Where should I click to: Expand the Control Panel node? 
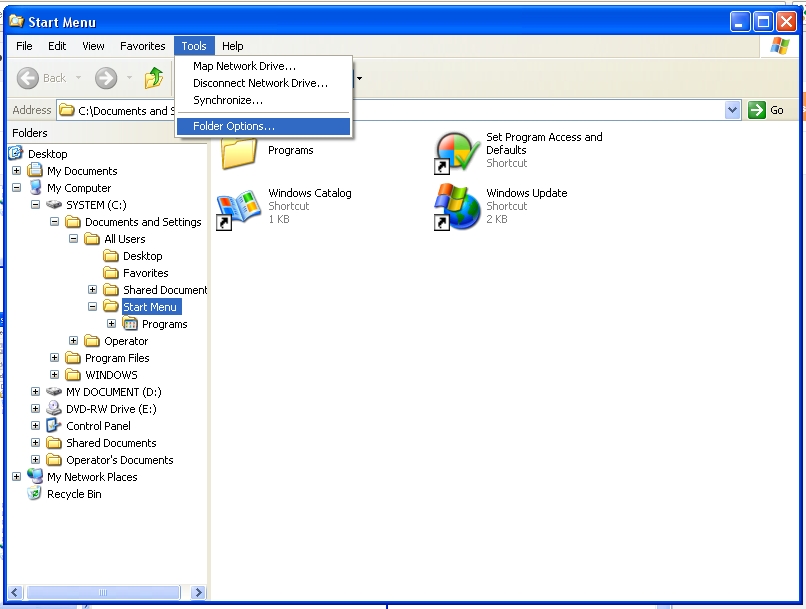coord(35,426)
